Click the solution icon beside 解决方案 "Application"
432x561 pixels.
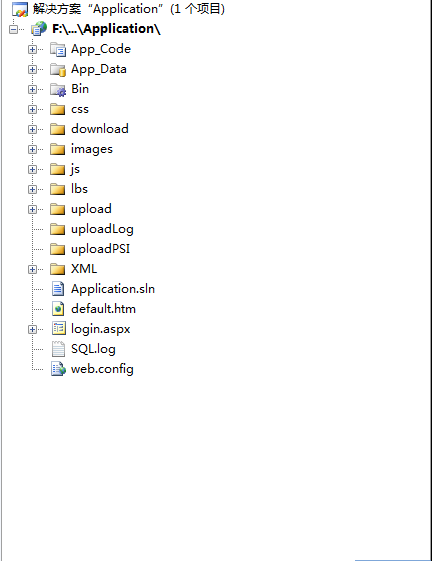click(x=20, y=9)
